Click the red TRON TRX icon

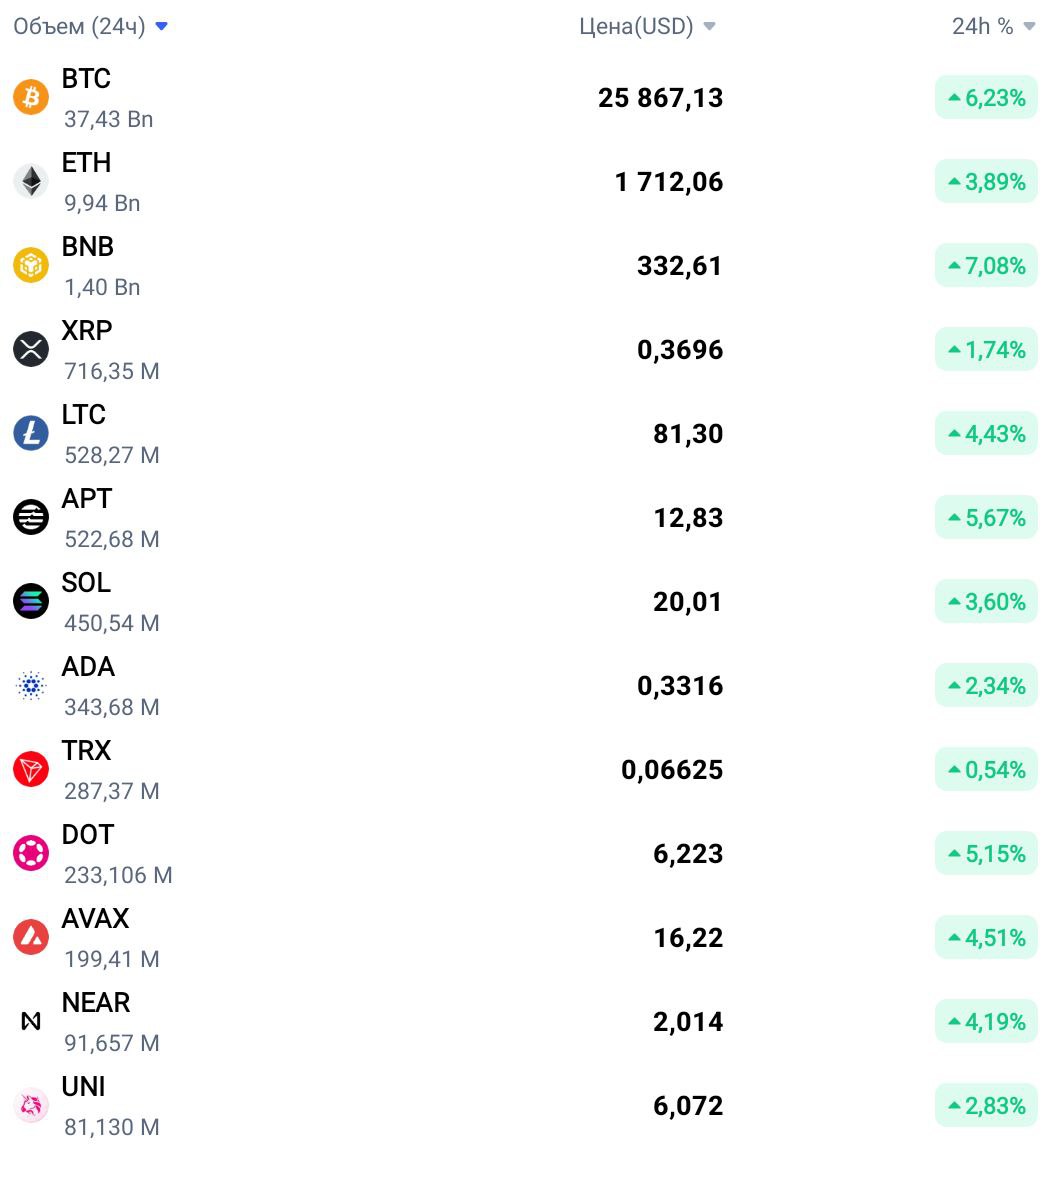31,769
